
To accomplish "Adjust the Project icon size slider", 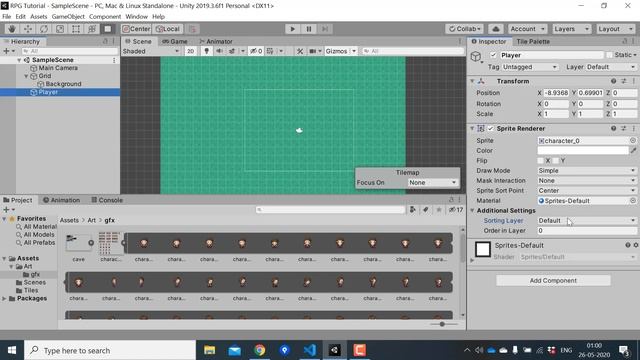I will coord(442,324).
